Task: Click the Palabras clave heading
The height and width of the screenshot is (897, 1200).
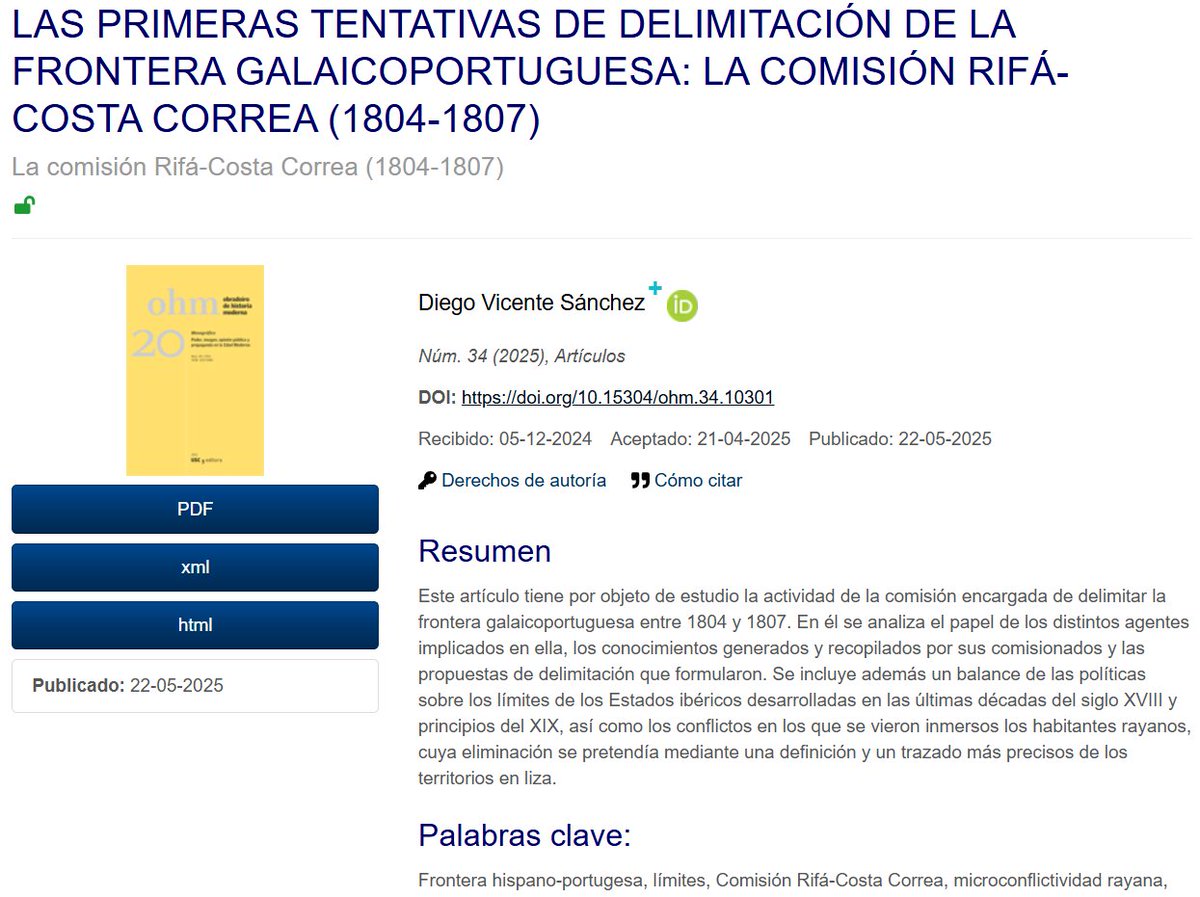Action: [x=524, y=835]
